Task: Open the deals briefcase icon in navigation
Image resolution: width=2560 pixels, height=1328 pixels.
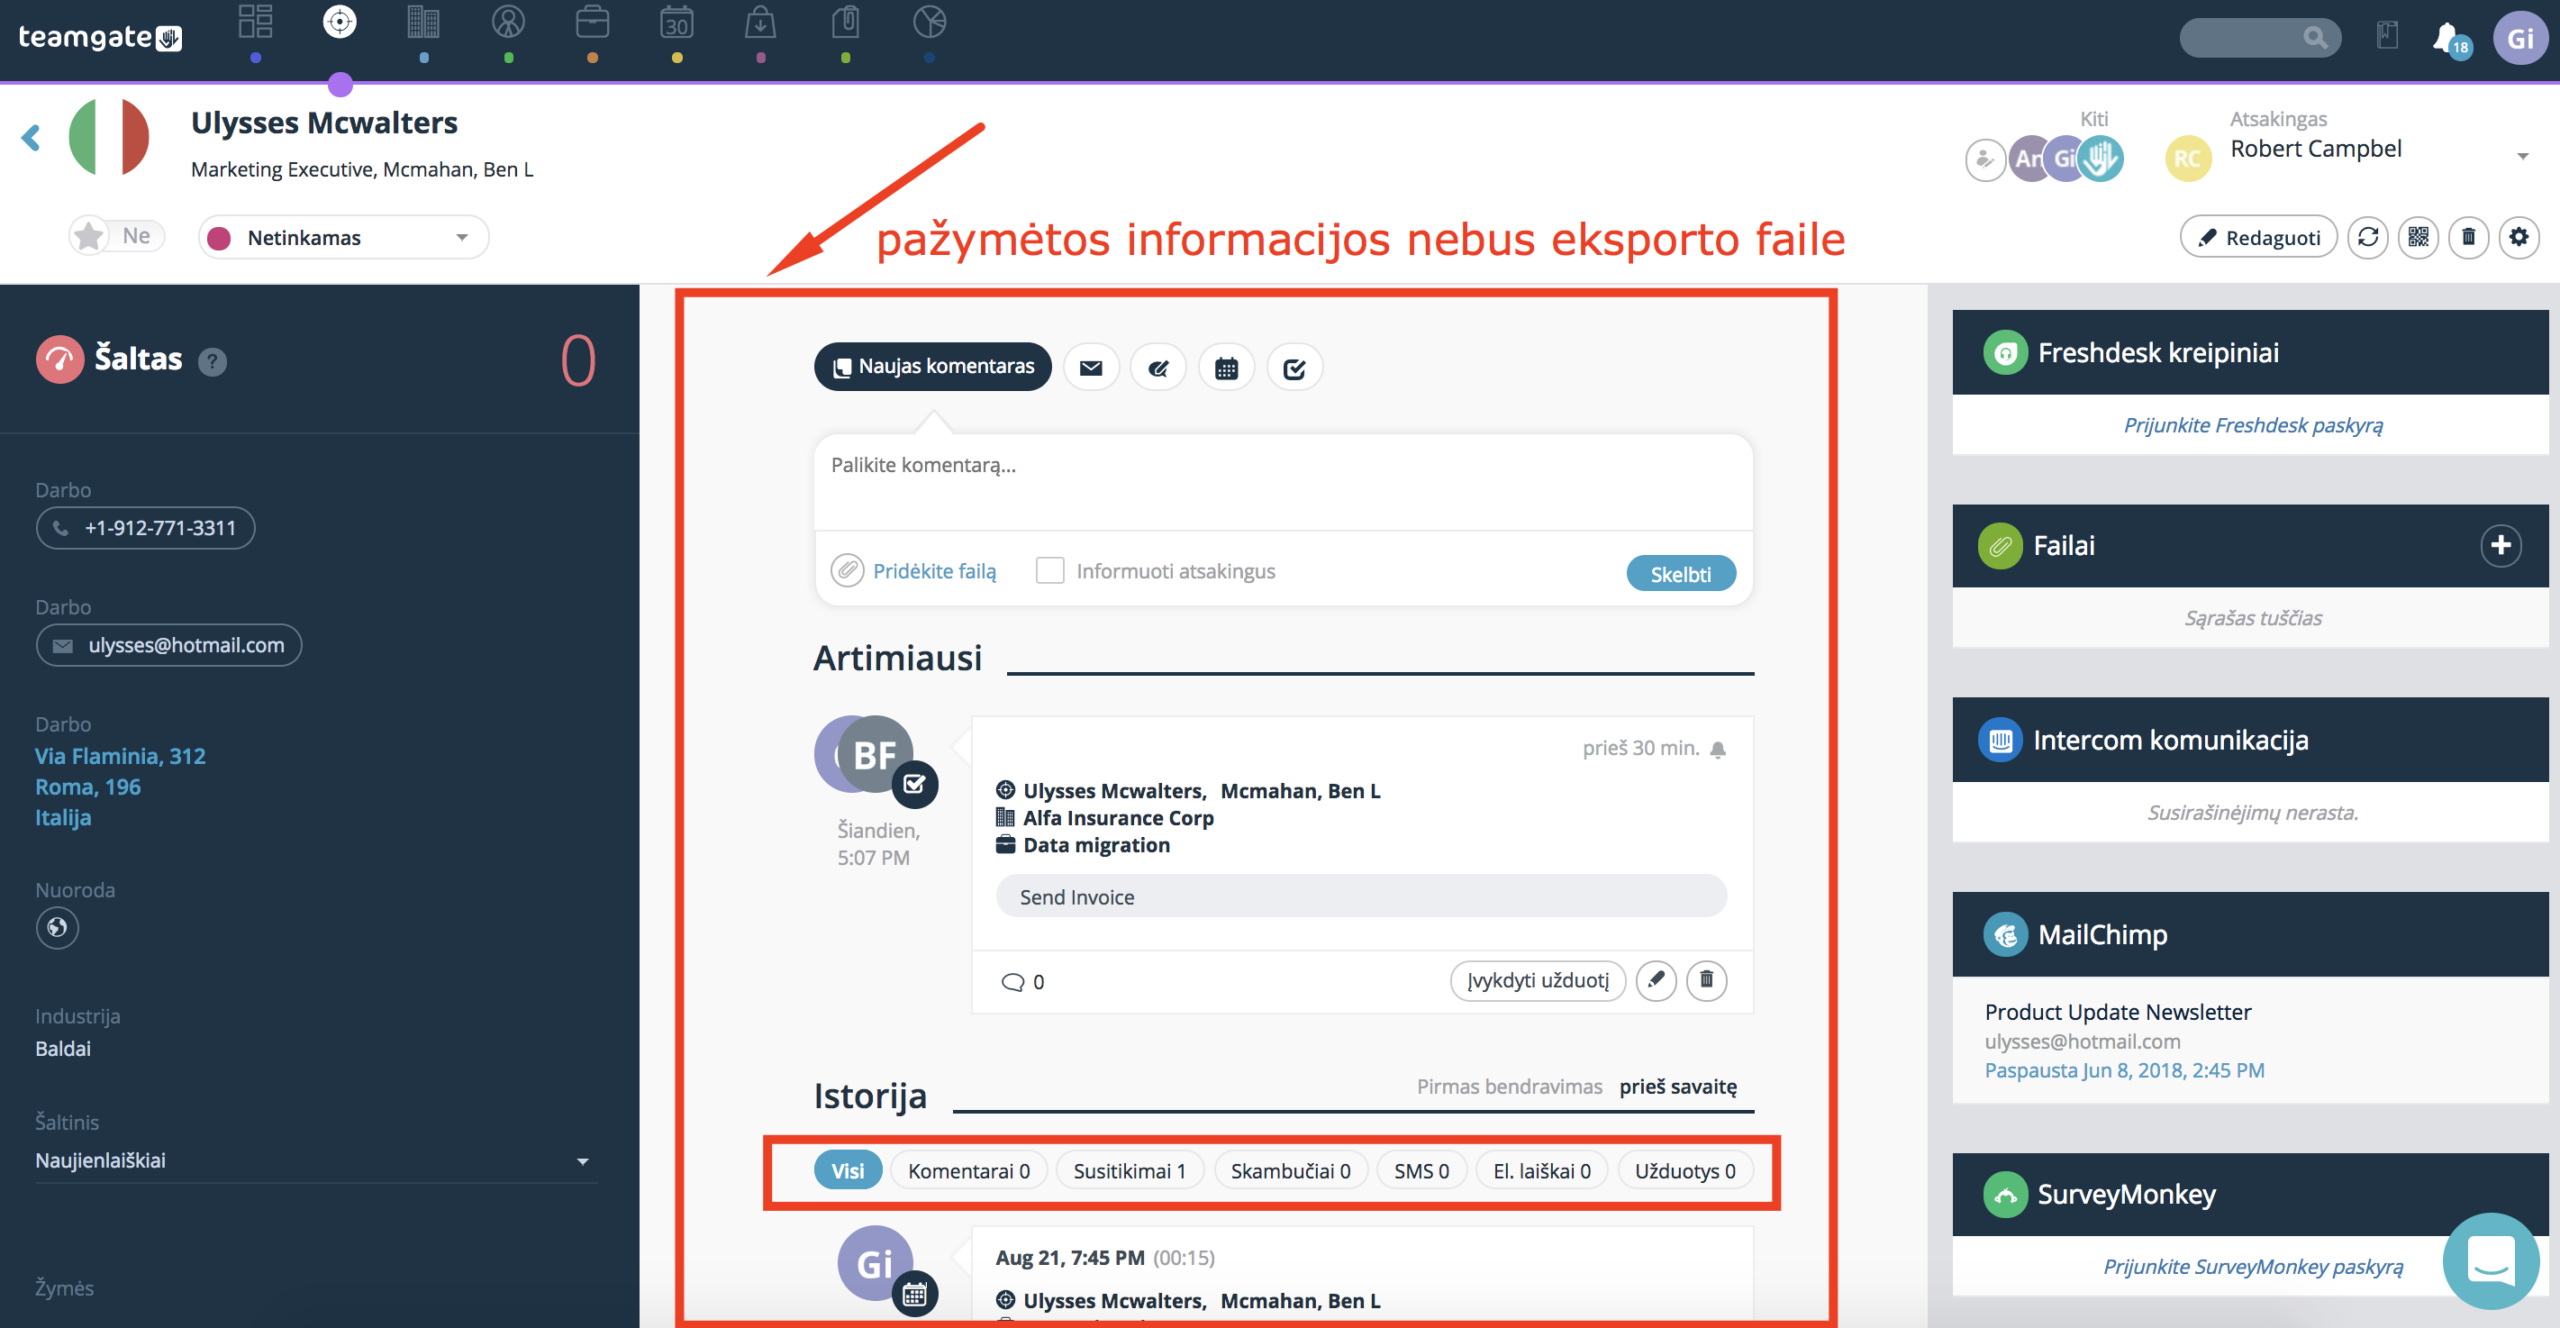Action: tap(592, 22)
